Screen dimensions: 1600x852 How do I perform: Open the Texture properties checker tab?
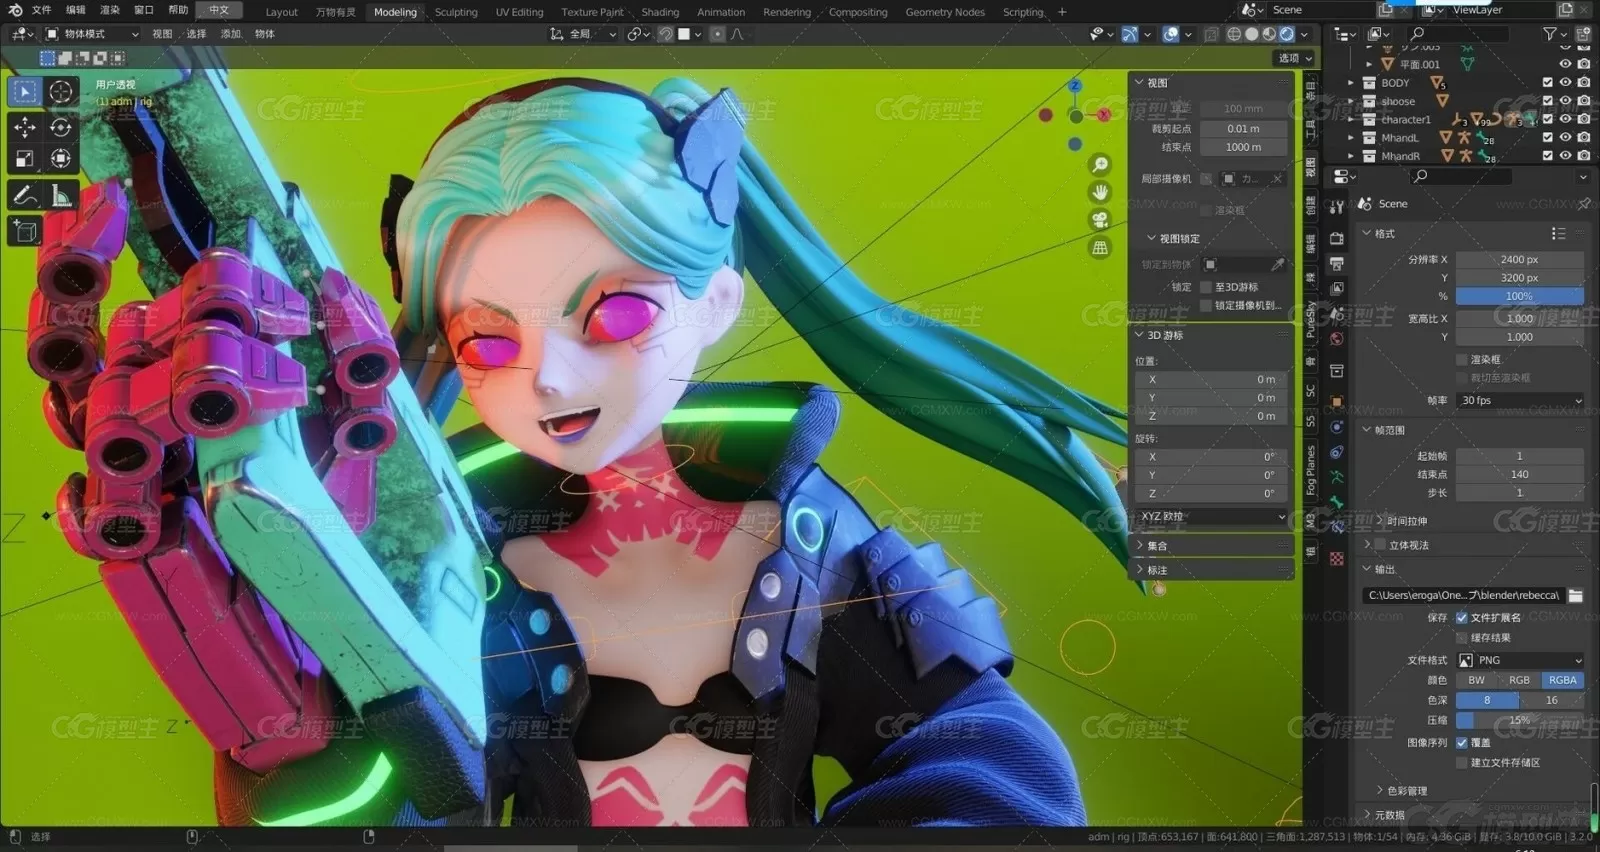[x=1337, y=558]
